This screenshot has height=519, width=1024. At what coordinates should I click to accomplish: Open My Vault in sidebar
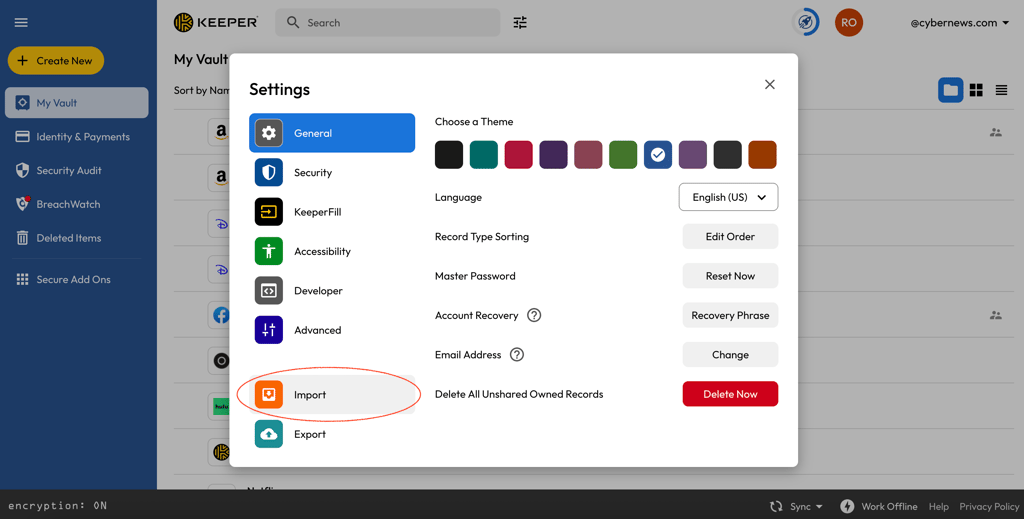[76, 103]
